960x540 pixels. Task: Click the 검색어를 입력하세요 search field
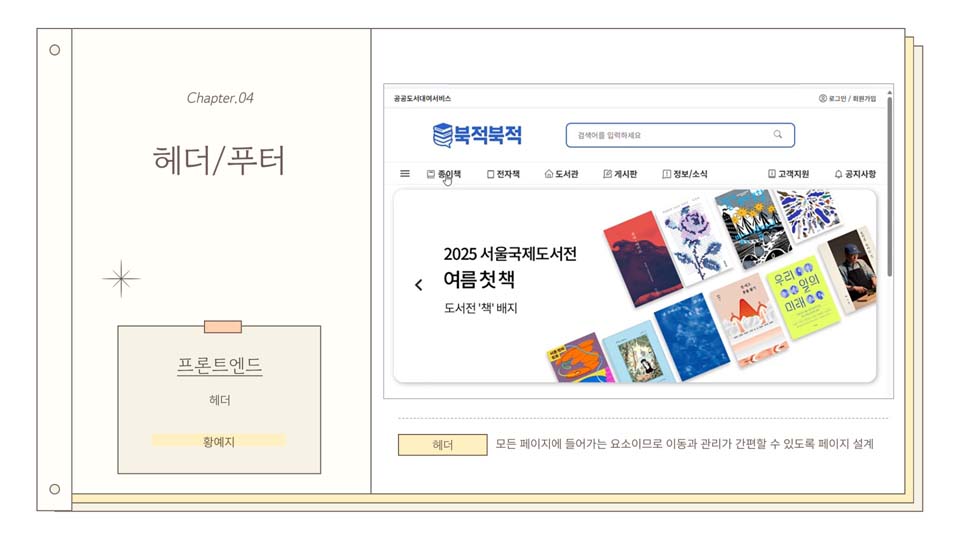[x=680, y=135]
